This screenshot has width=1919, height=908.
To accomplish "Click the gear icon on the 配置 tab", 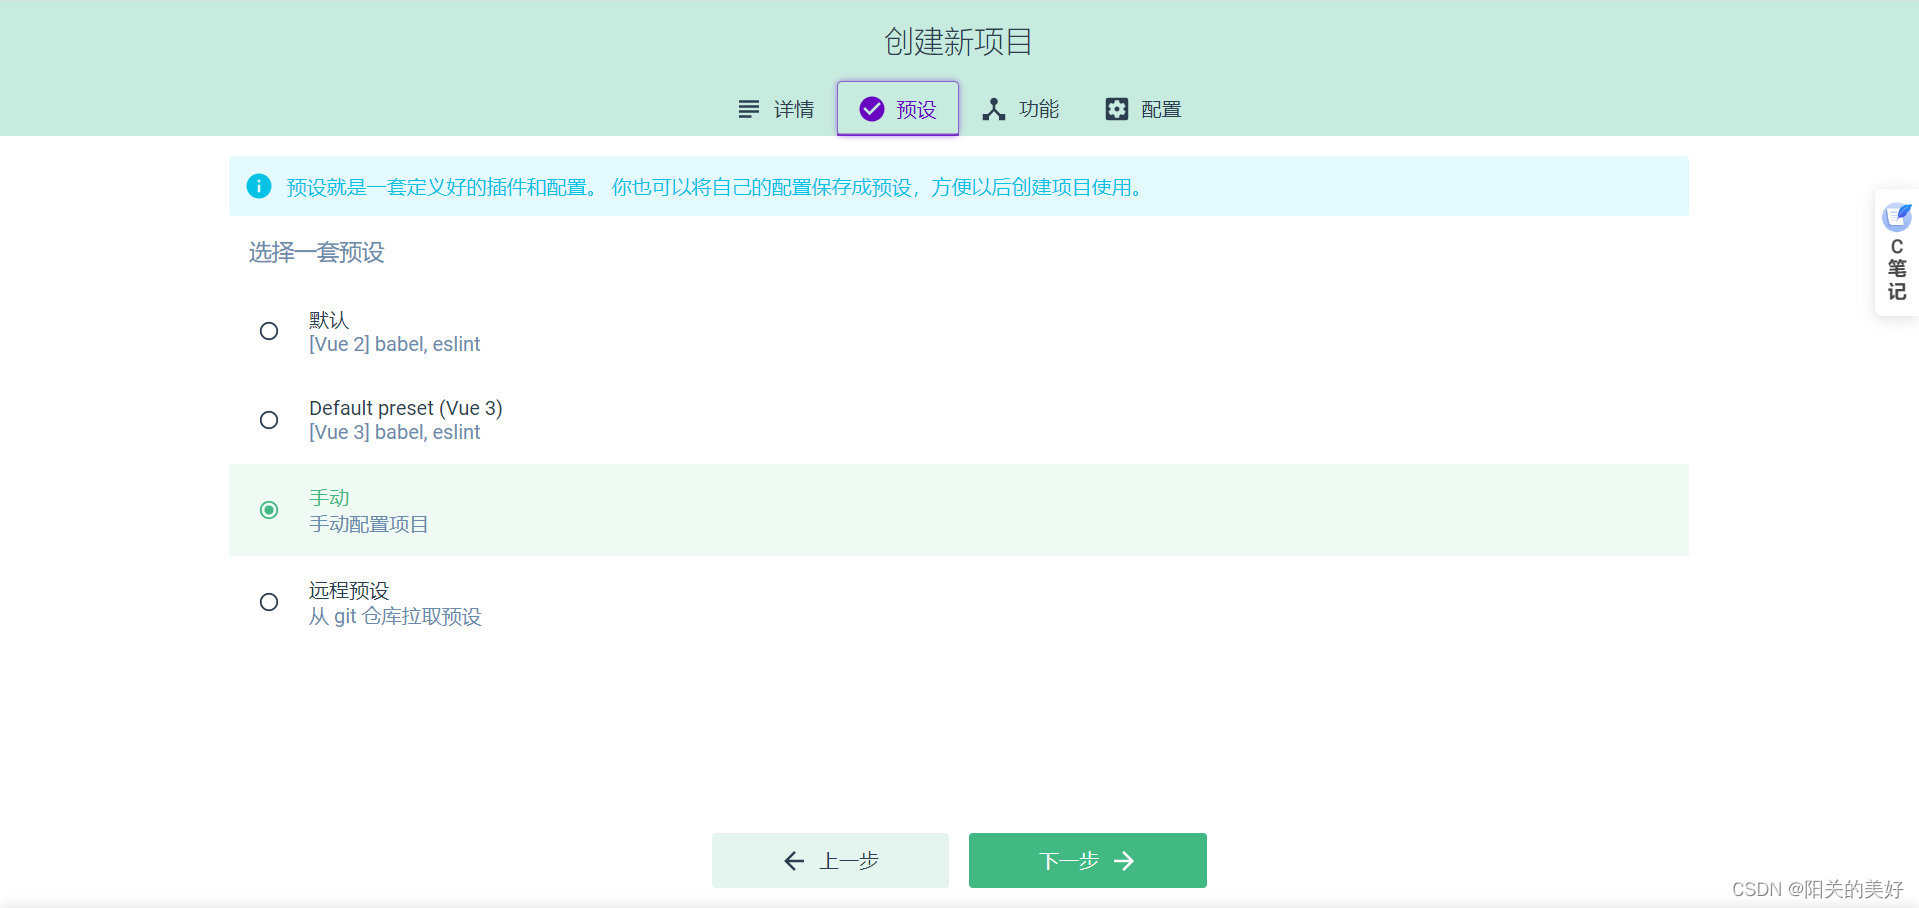I will point(1116,109).
